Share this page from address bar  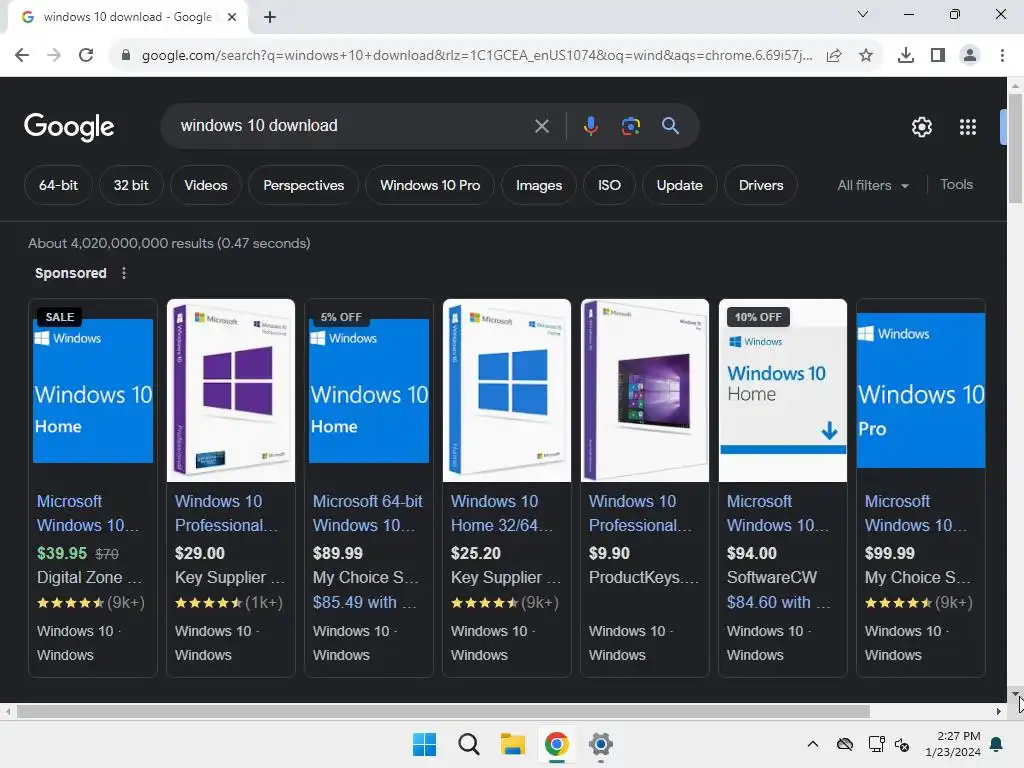click(834, 56)
